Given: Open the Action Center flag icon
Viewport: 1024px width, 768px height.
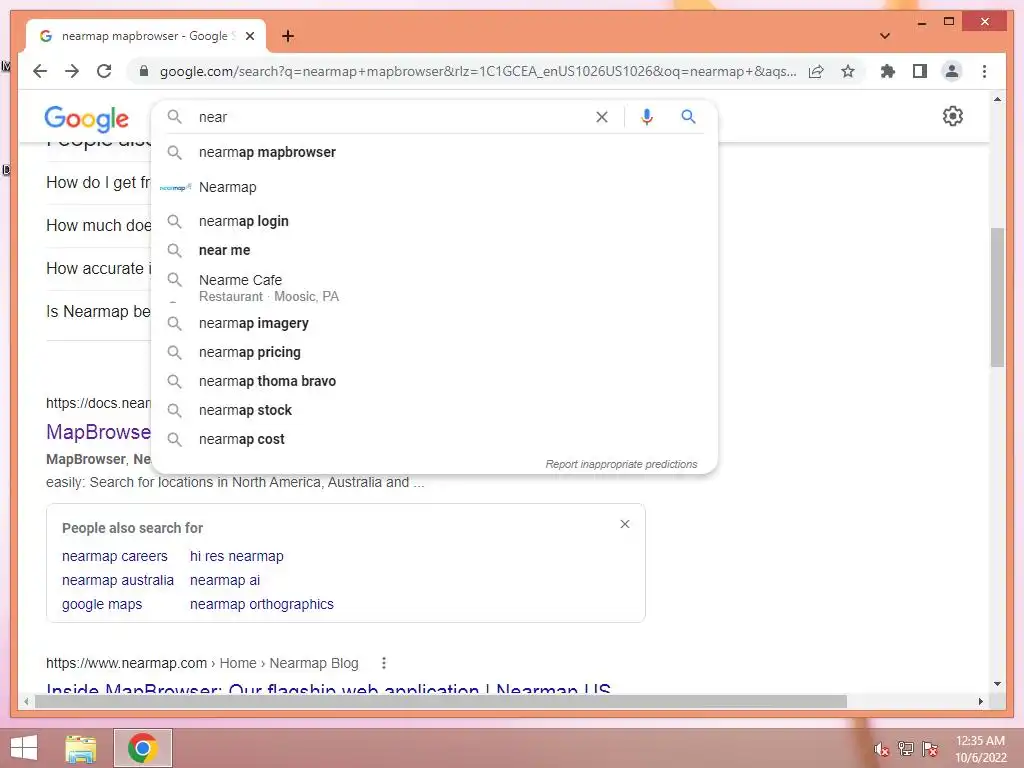Looking at the screenshot, I should pyautogui.click(x=930, y=749).
